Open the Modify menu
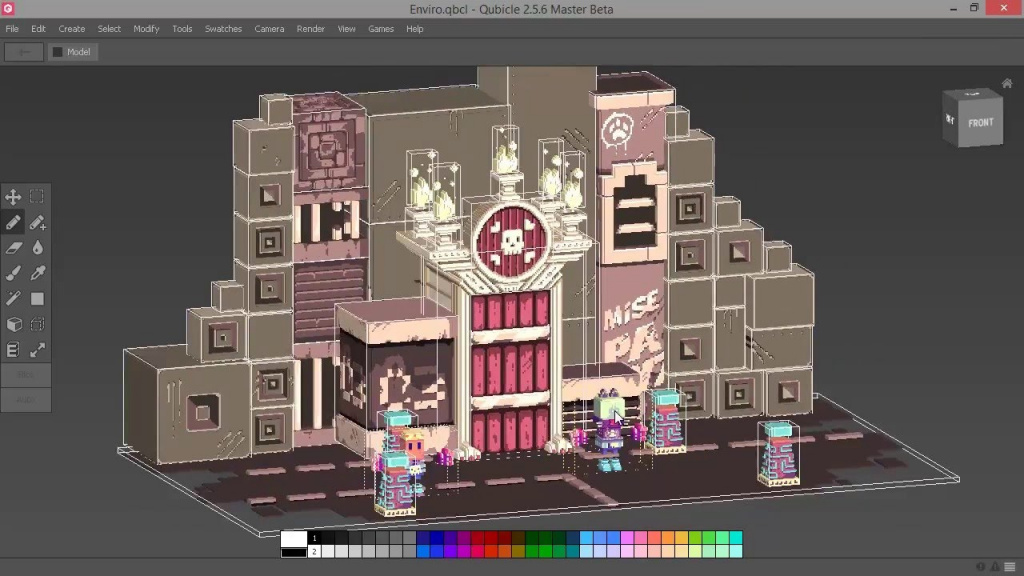The width and height of the screenshot is (1024, 576). pos(146,29)
